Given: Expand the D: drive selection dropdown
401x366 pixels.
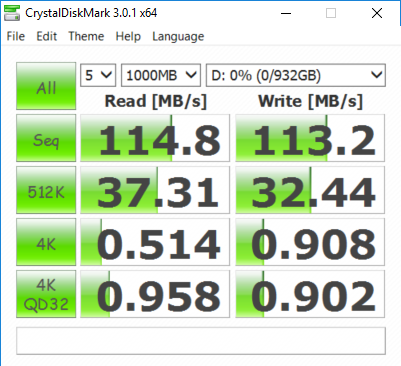Looking at the screenshot, I should (x=296, y=75).
